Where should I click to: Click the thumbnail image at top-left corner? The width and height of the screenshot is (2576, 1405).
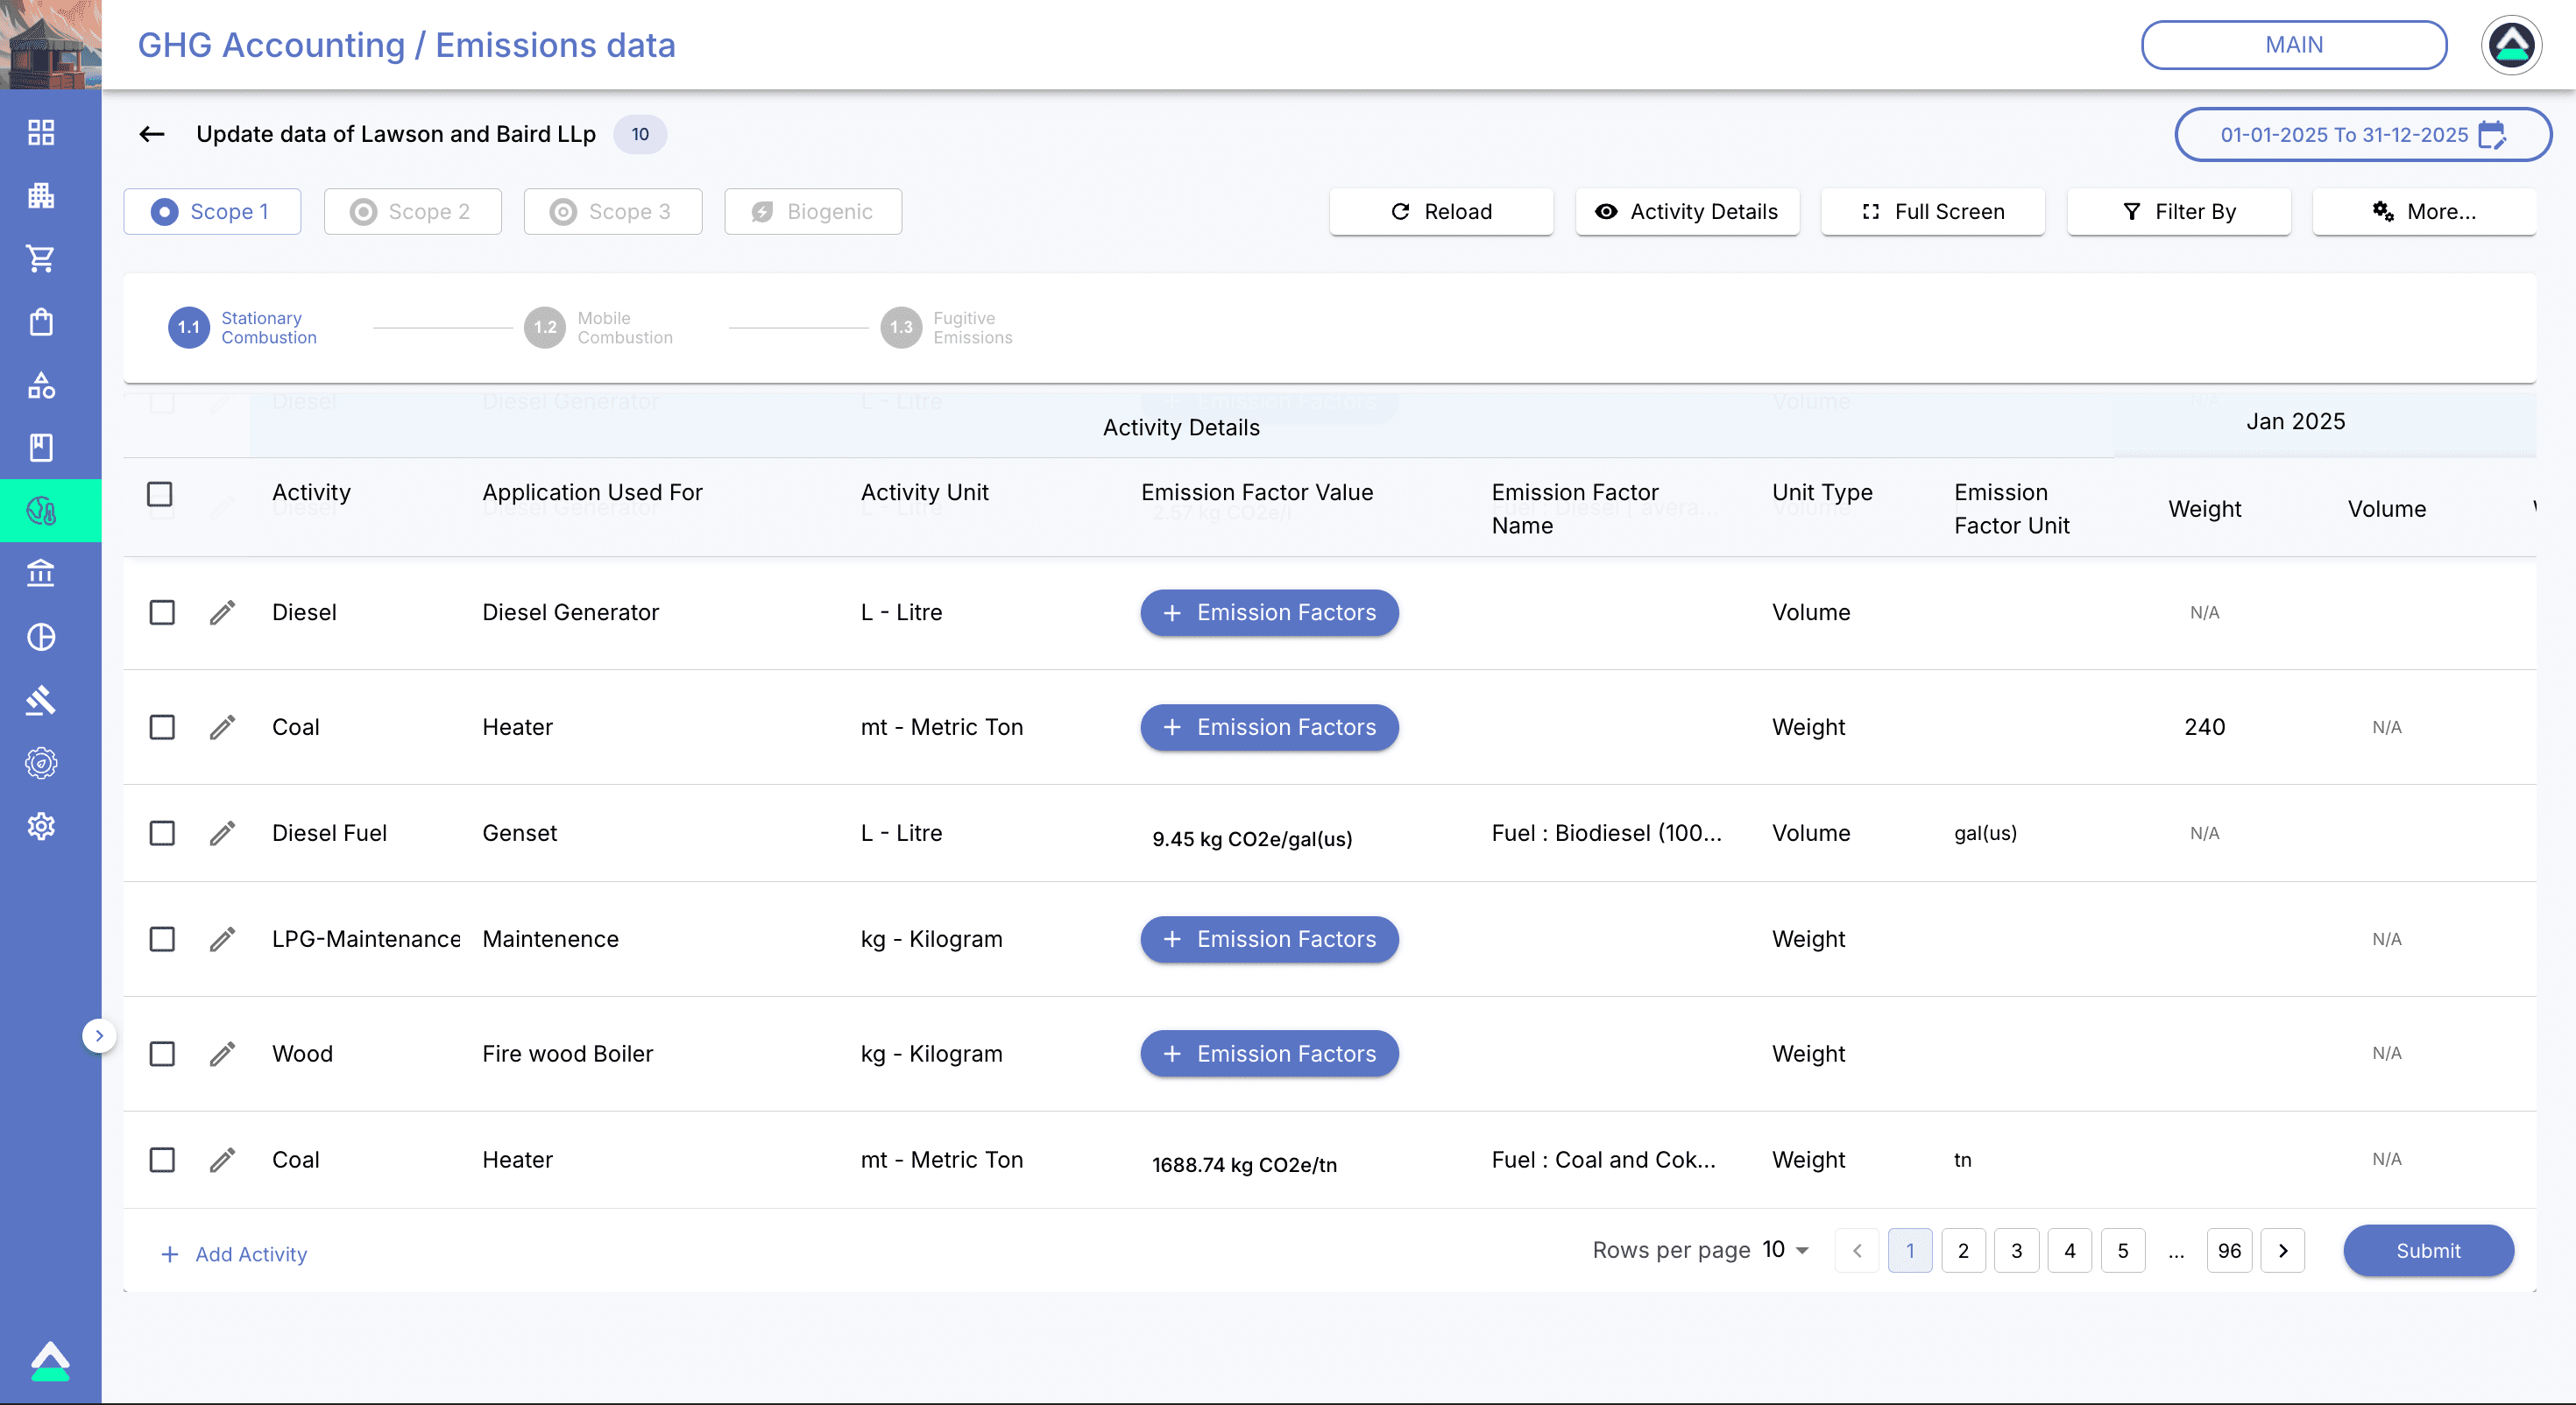50,44
